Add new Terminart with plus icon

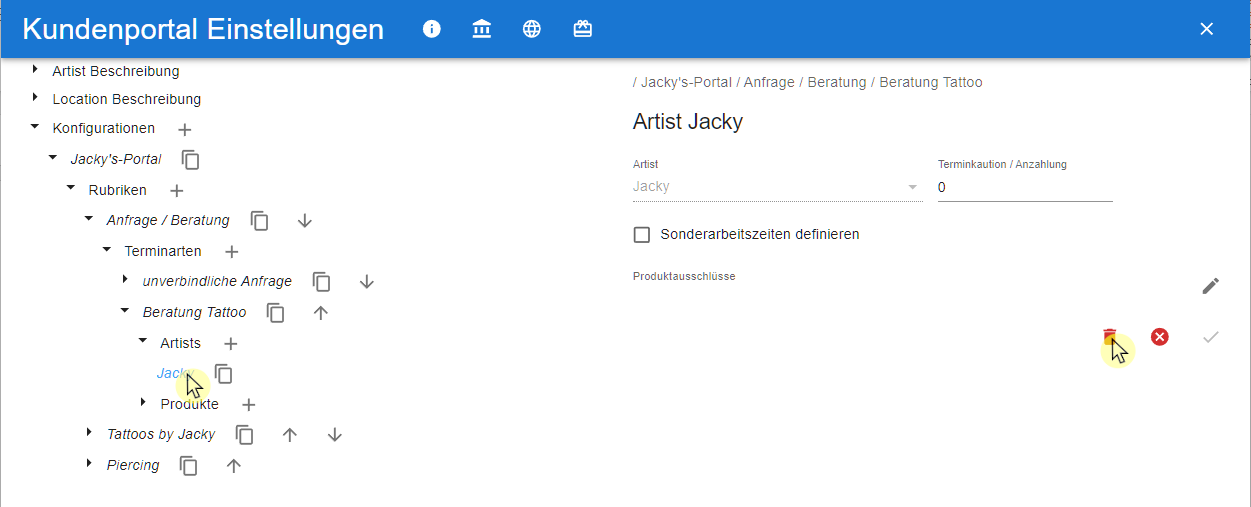tap(231, 251)
